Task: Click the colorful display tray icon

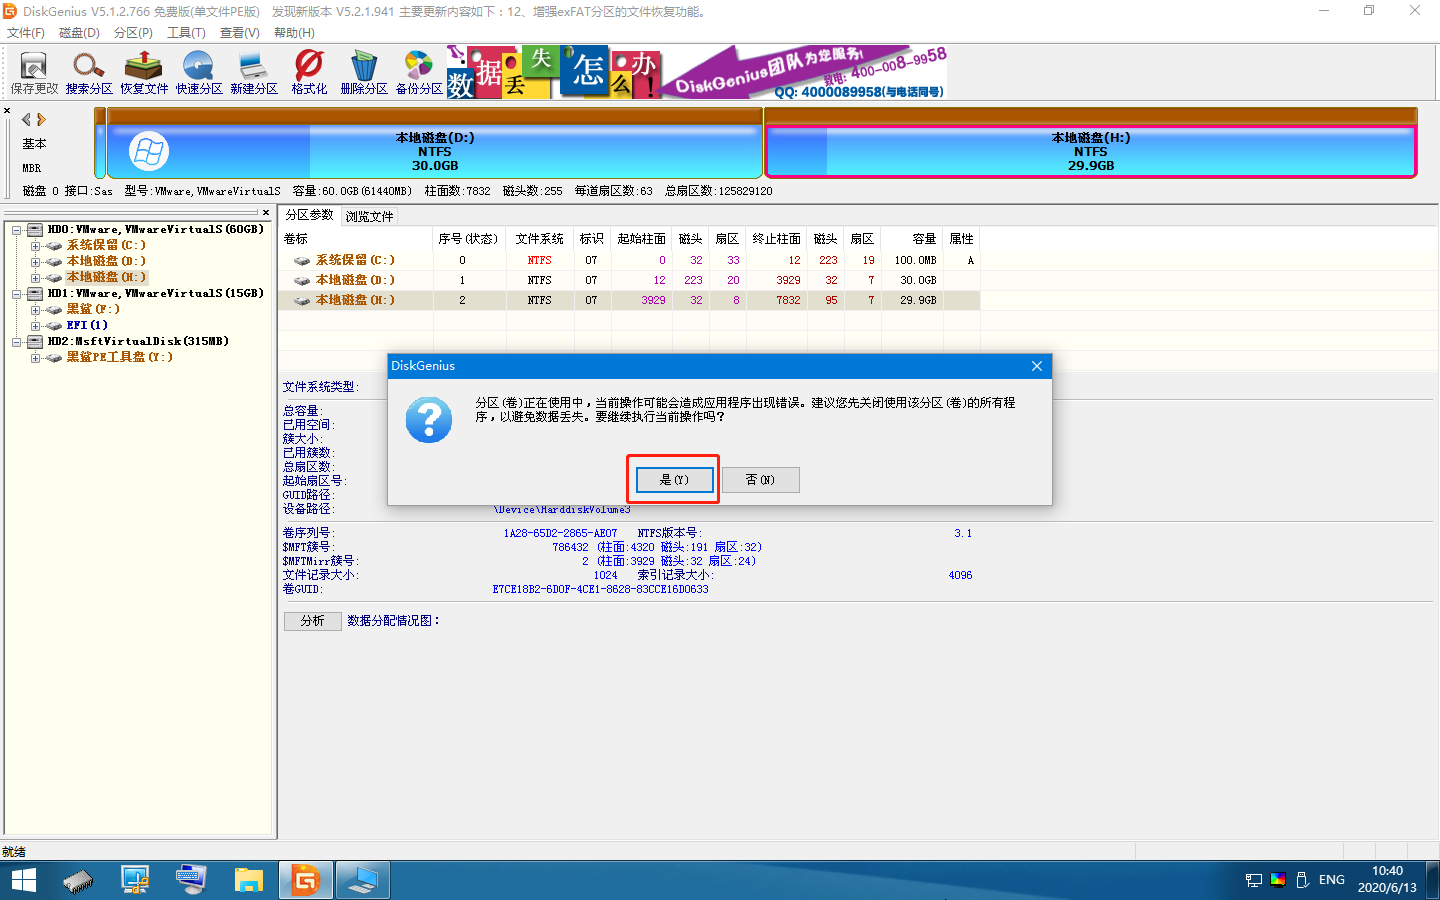Action: point(1278,880)
